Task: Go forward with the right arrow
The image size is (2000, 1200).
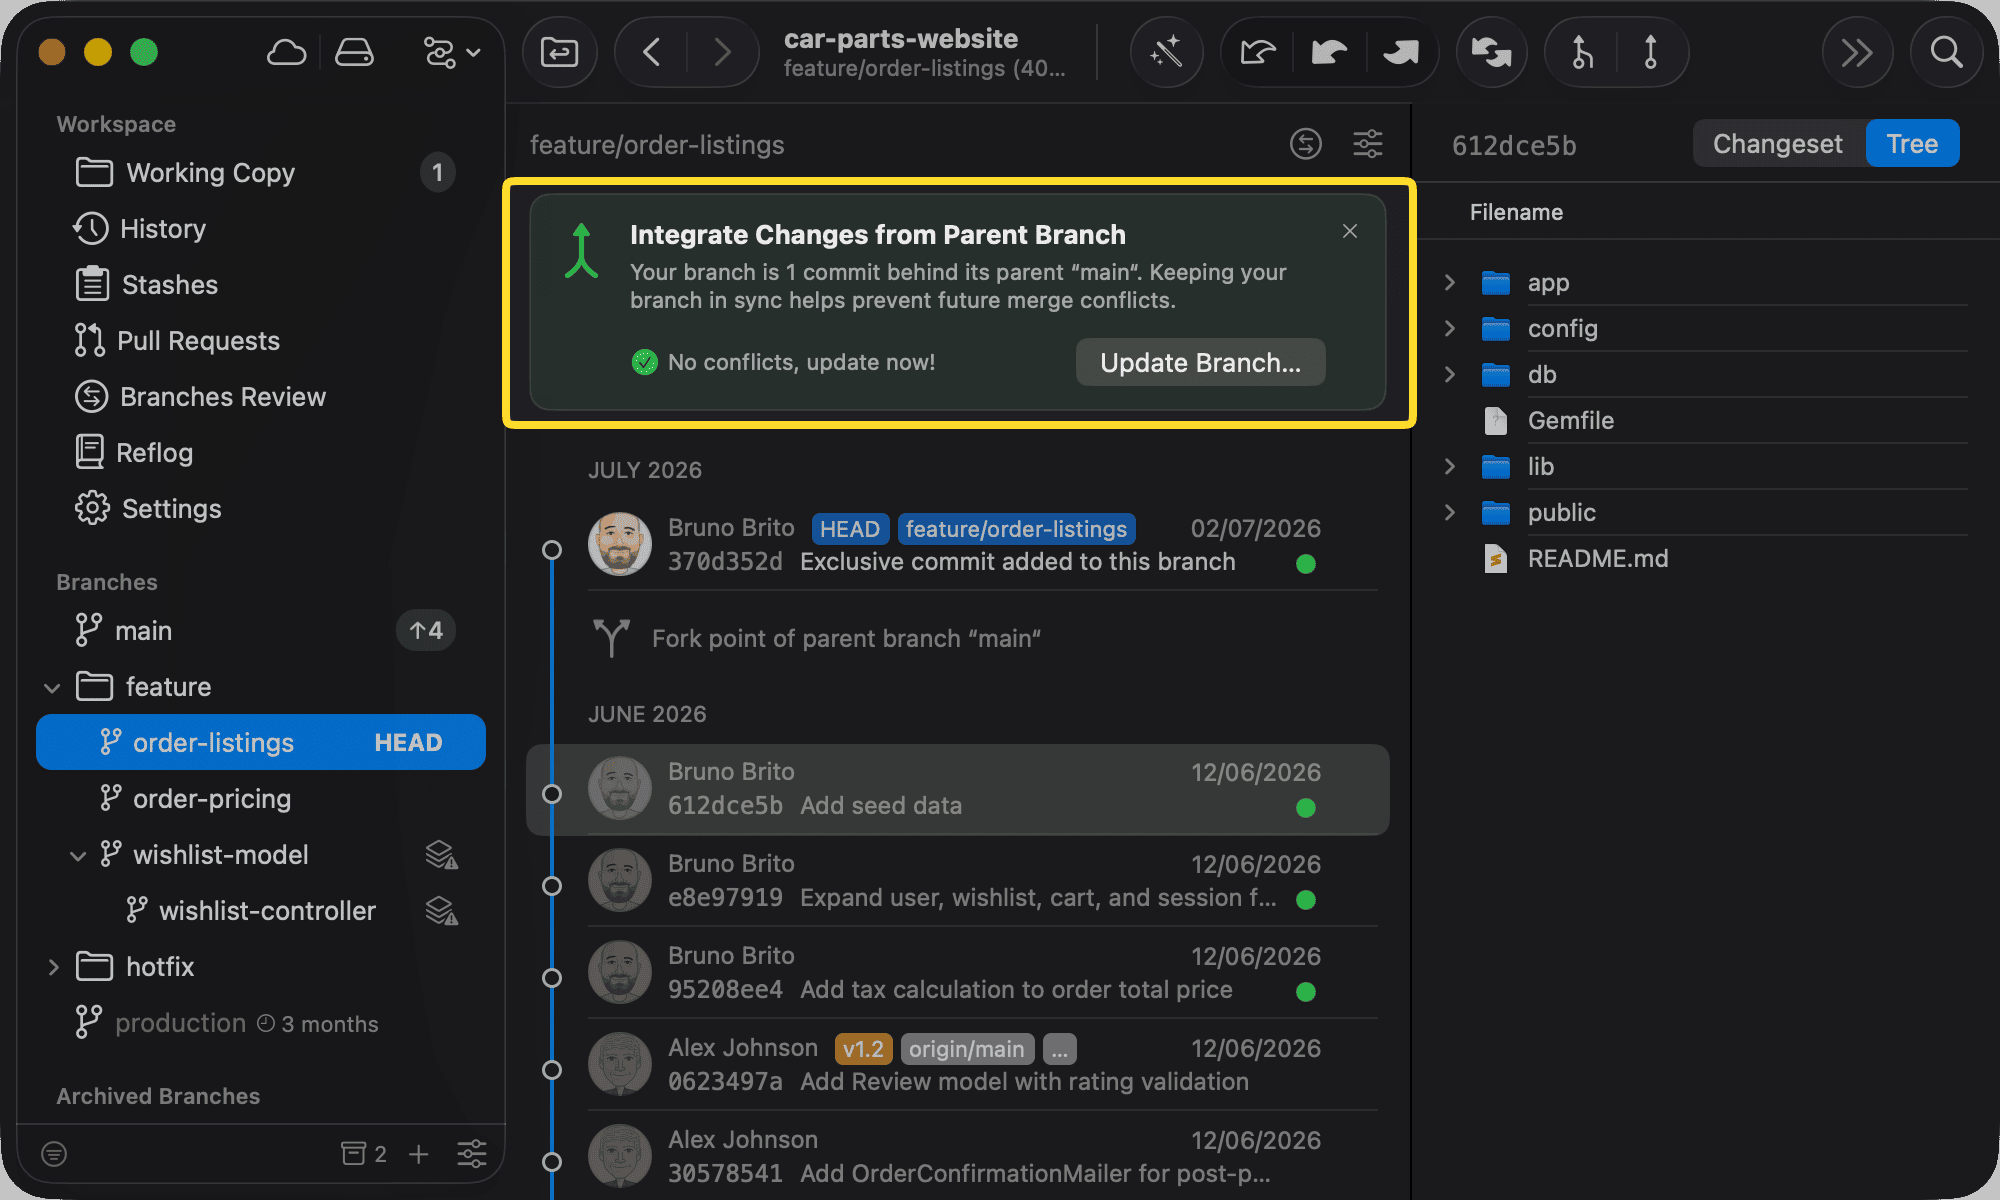Action: tap(723, 52)
